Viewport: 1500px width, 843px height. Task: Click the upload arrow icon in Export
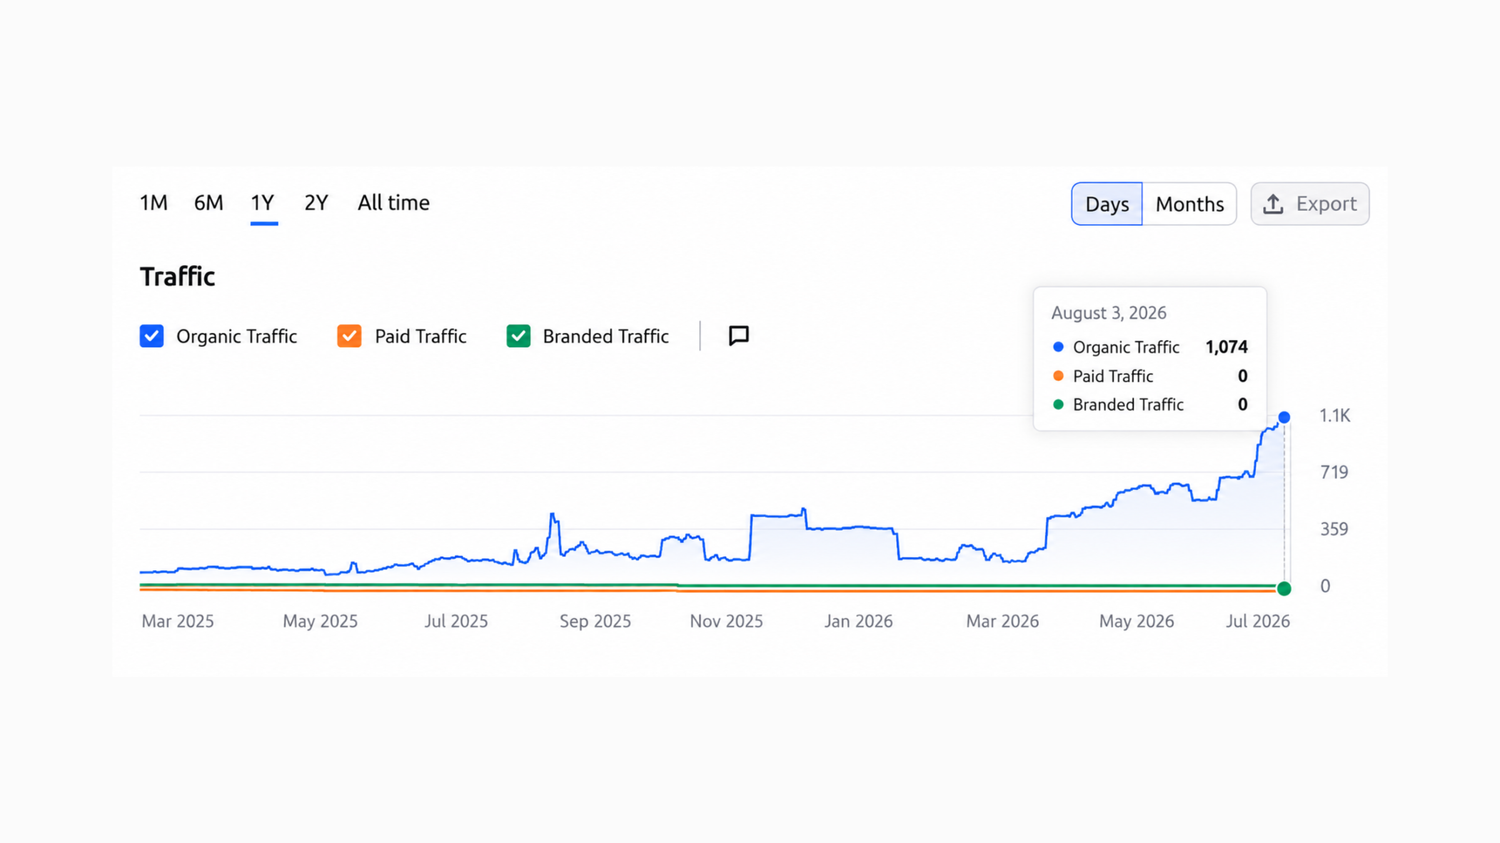coord(1273,204)
